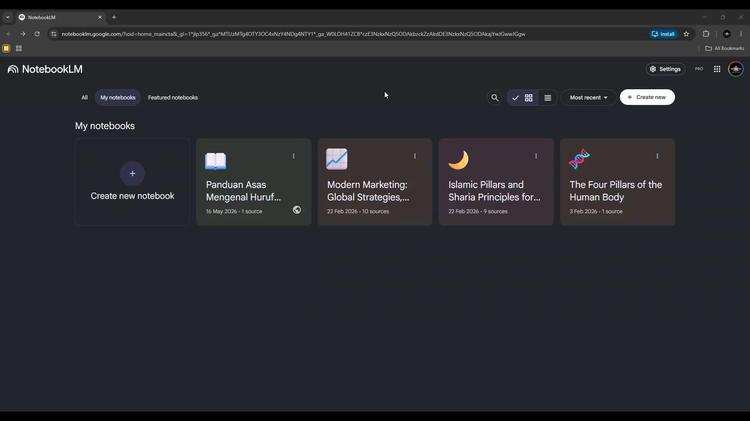Click the crescent moon emoji icon

click(x=458, y=160)
